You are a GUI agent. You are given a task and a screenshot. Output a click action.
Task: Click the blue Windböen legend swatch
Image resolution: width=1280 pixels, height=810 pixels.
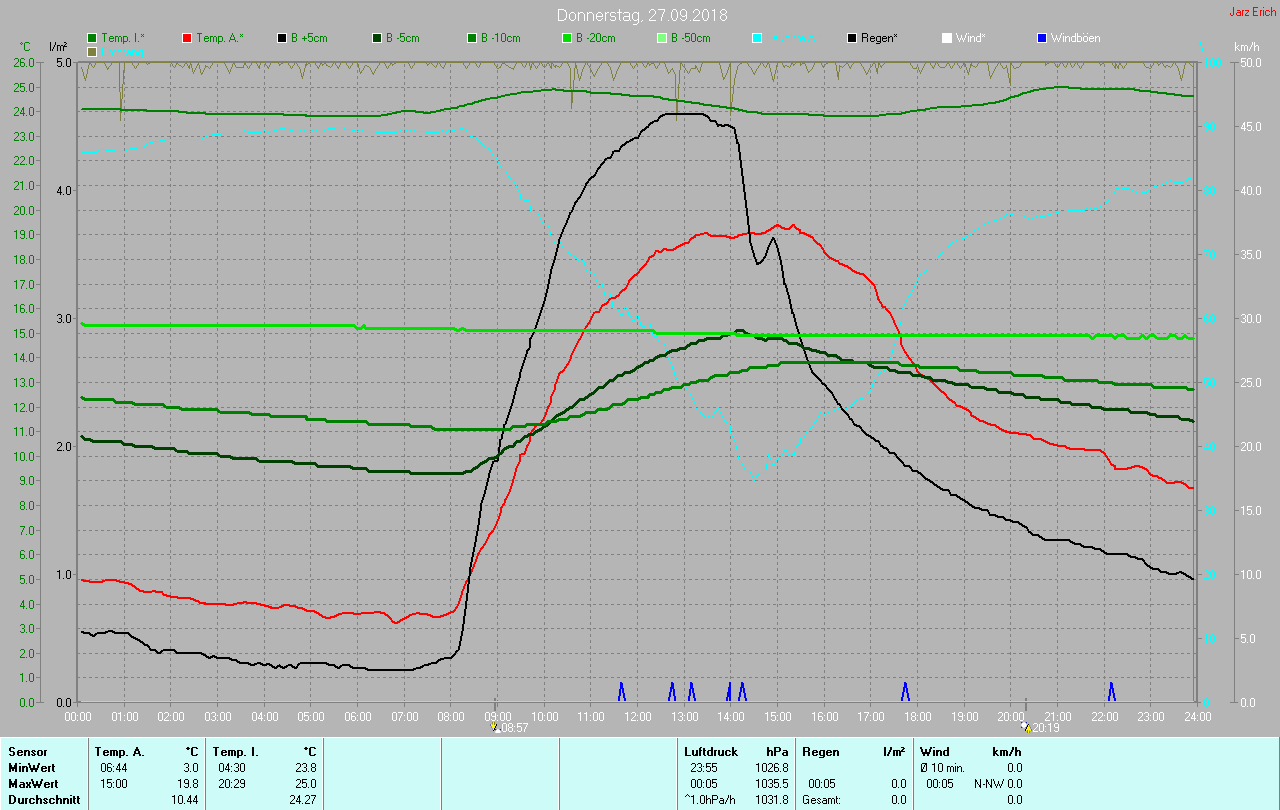coord(1042,38)
